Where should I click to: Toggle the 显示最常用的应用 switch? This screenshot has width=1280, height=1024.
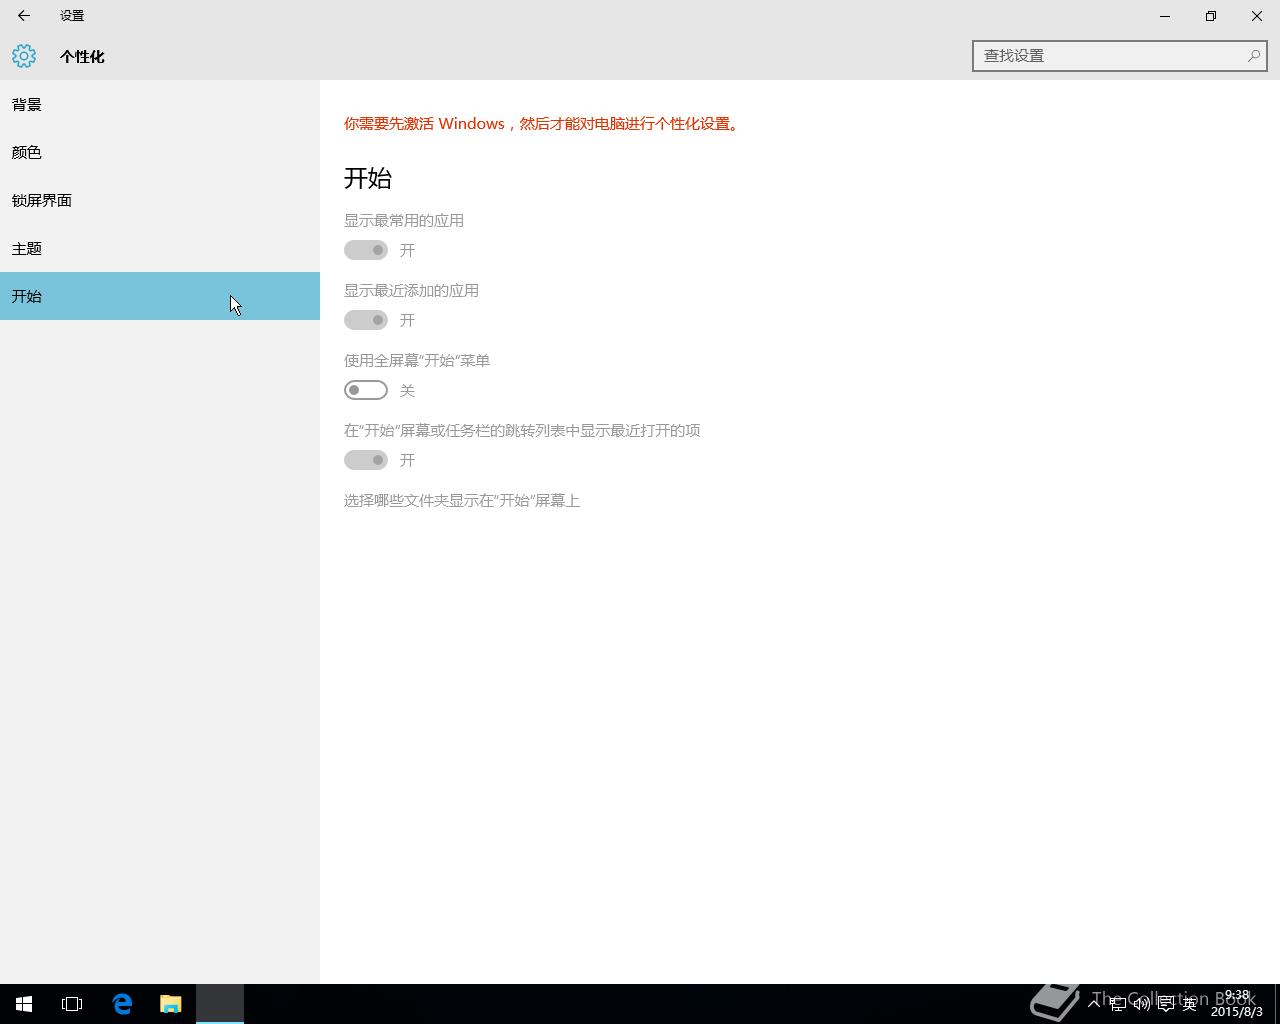pos(366,250)
